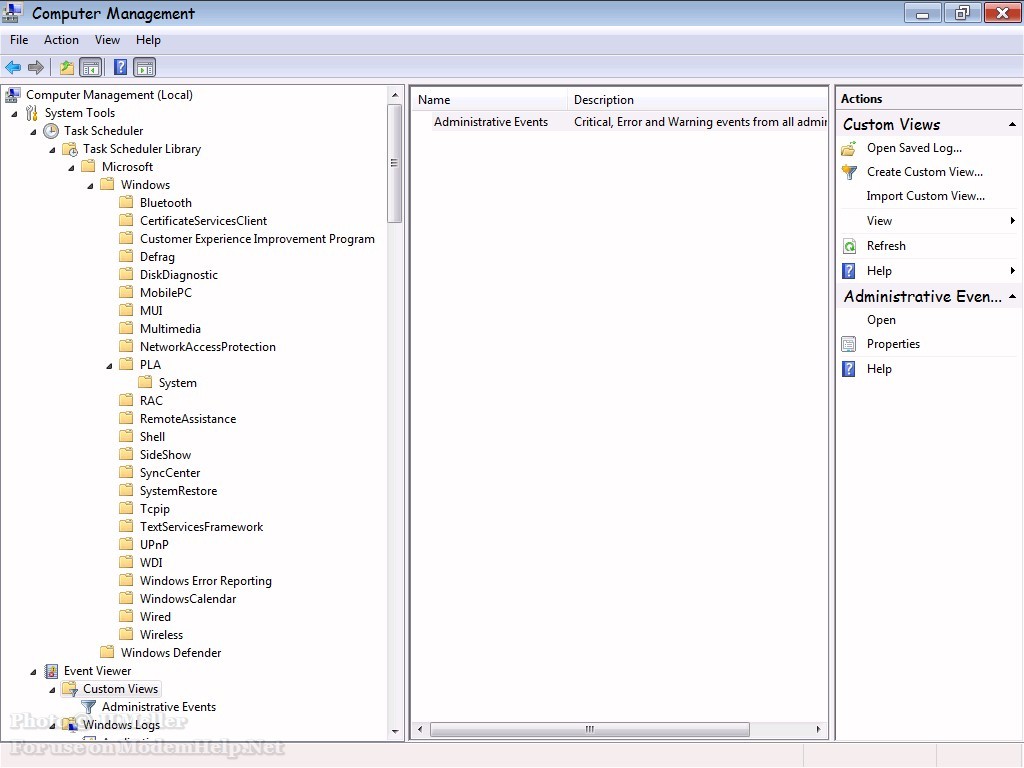
Task: Select the Windows Error Reporting folder
Action: [206, 581]
